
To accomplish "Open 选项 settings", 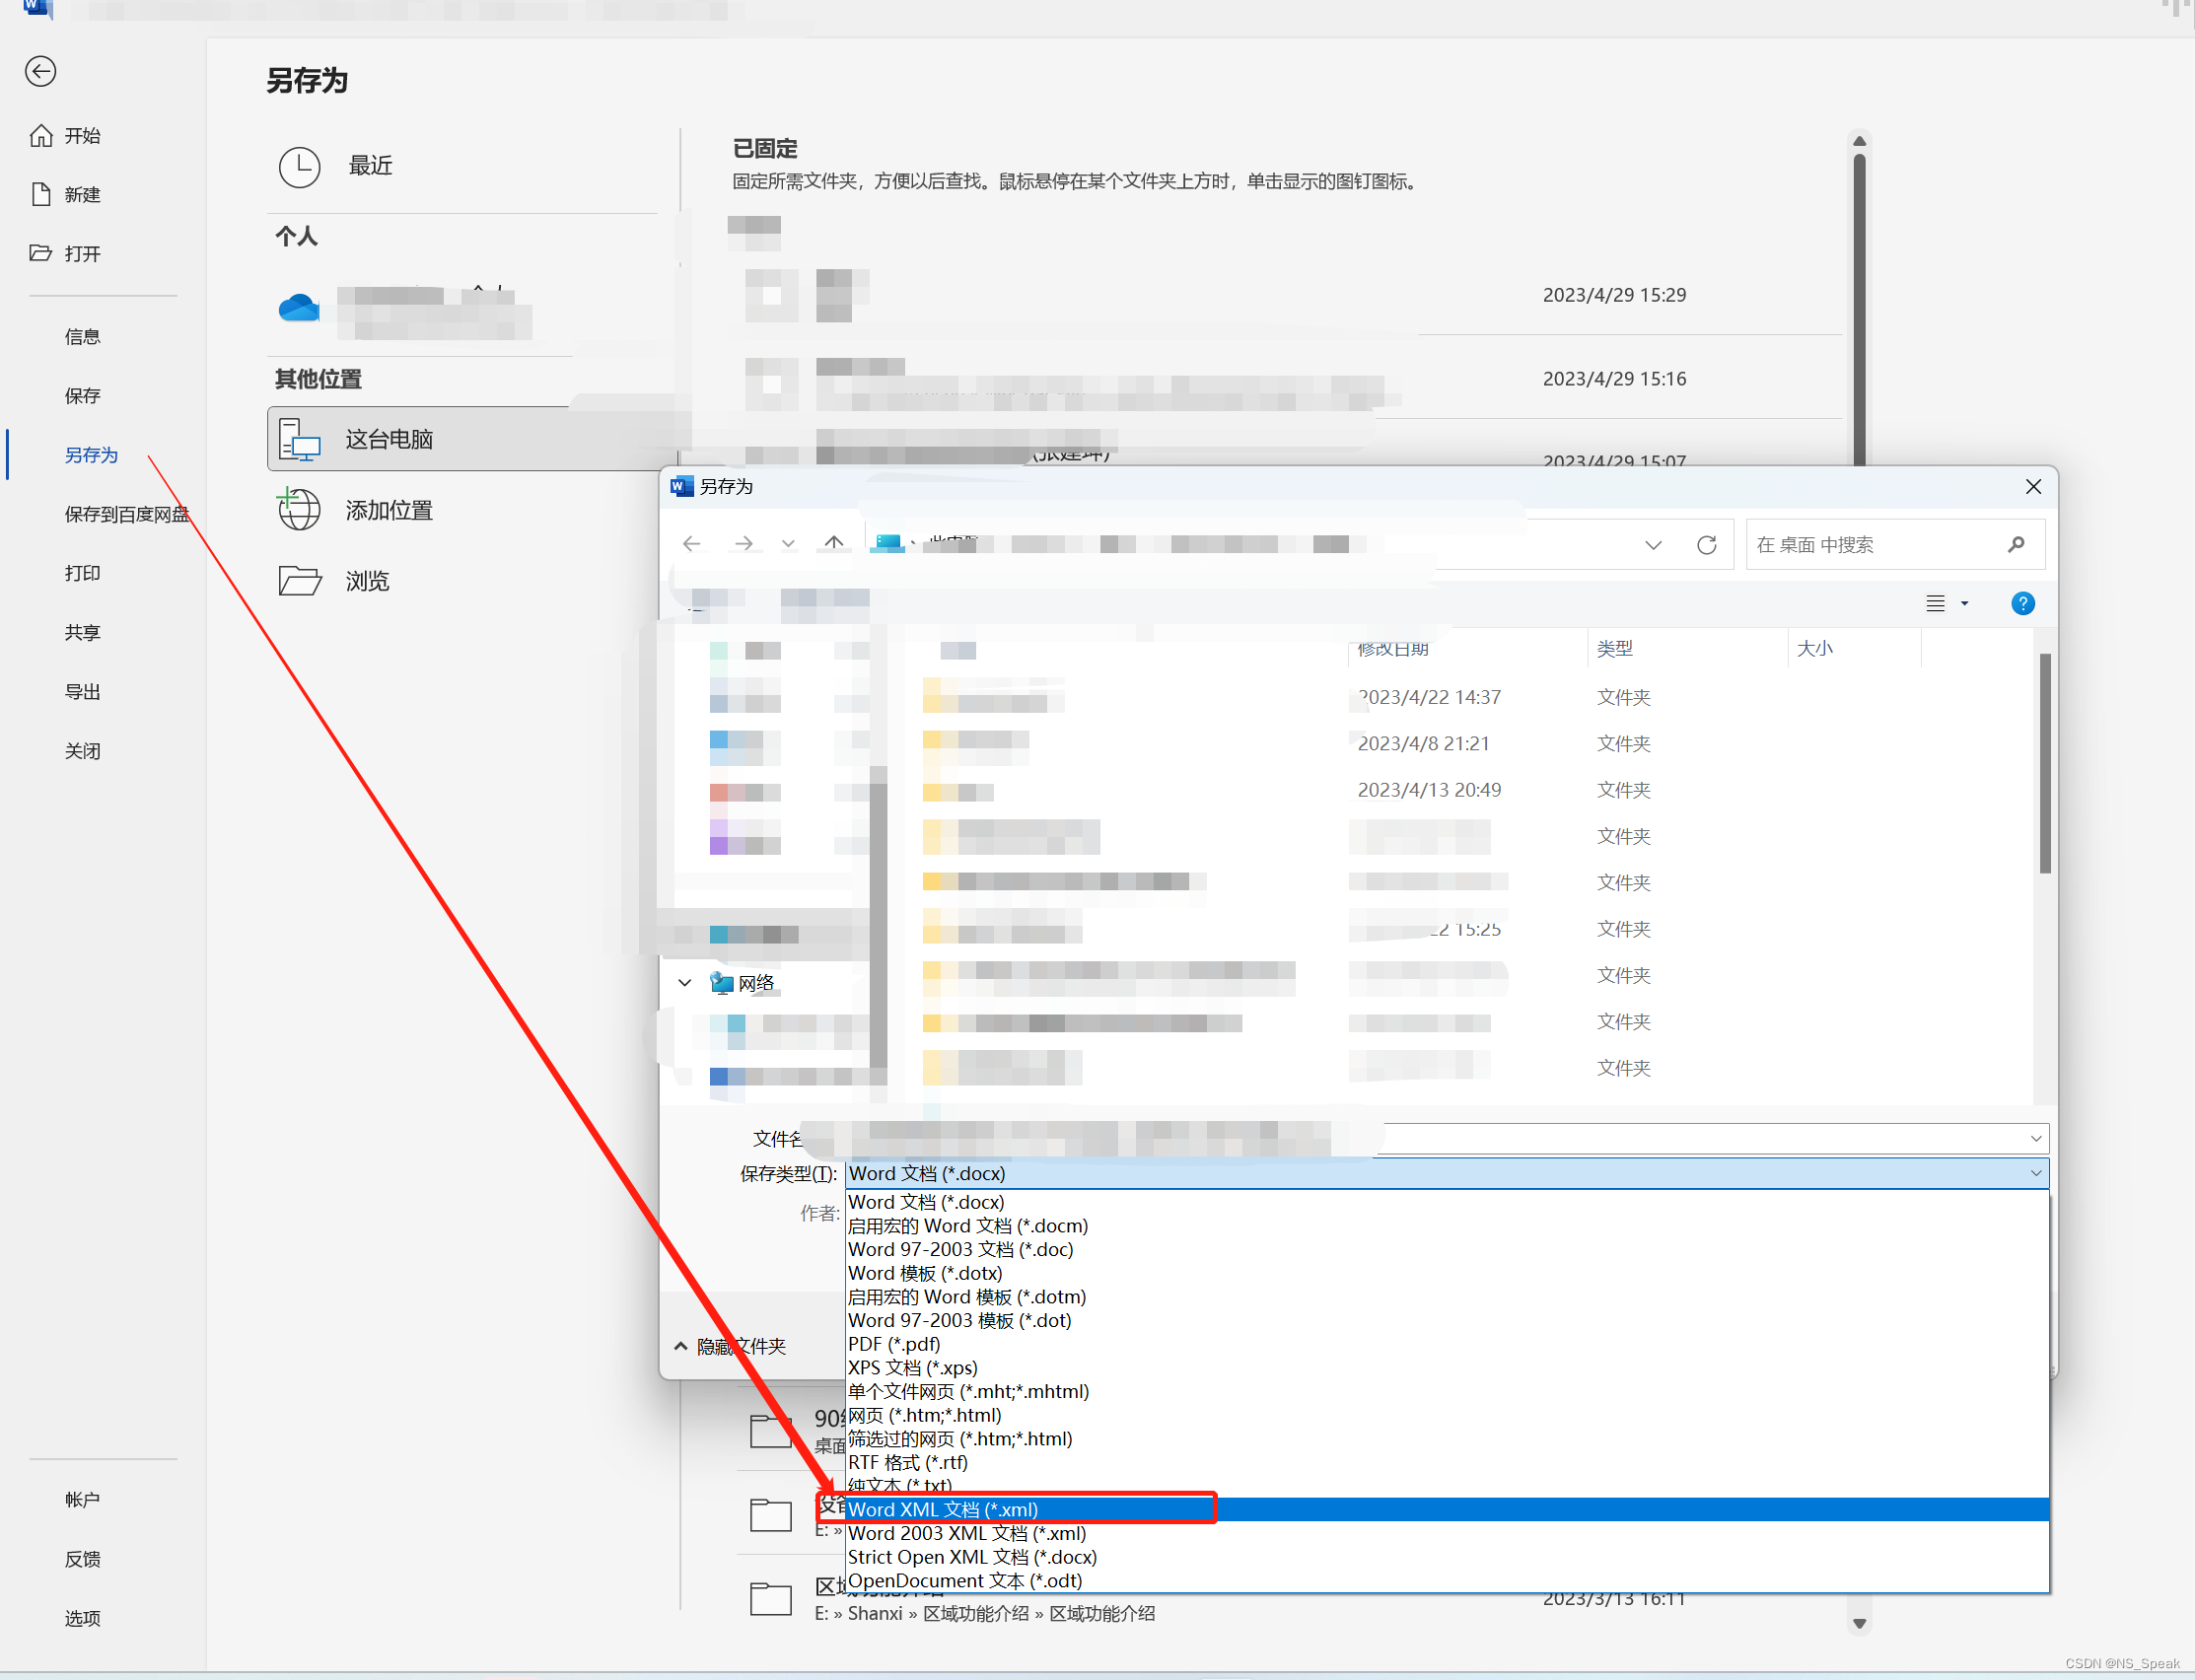I will (82, 1617).
